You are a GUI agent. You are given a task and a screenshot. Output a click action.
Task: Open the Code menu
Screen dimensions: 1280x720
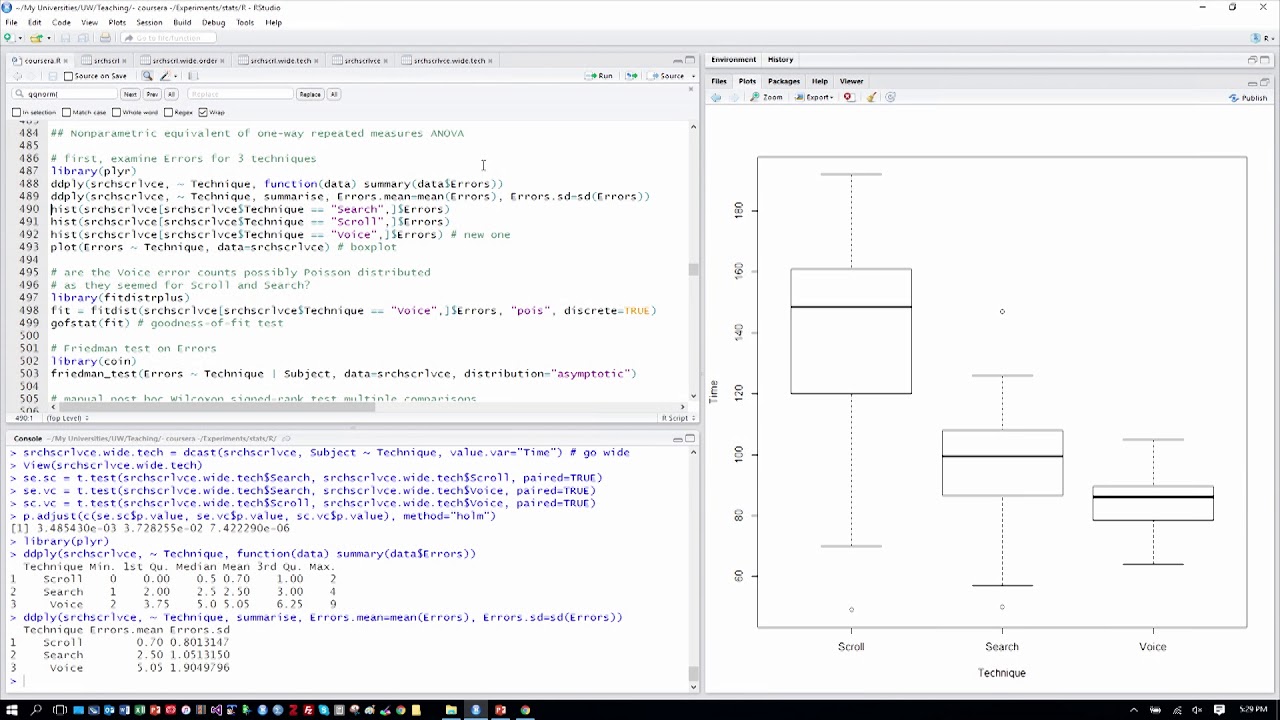(x=61, y=22)
